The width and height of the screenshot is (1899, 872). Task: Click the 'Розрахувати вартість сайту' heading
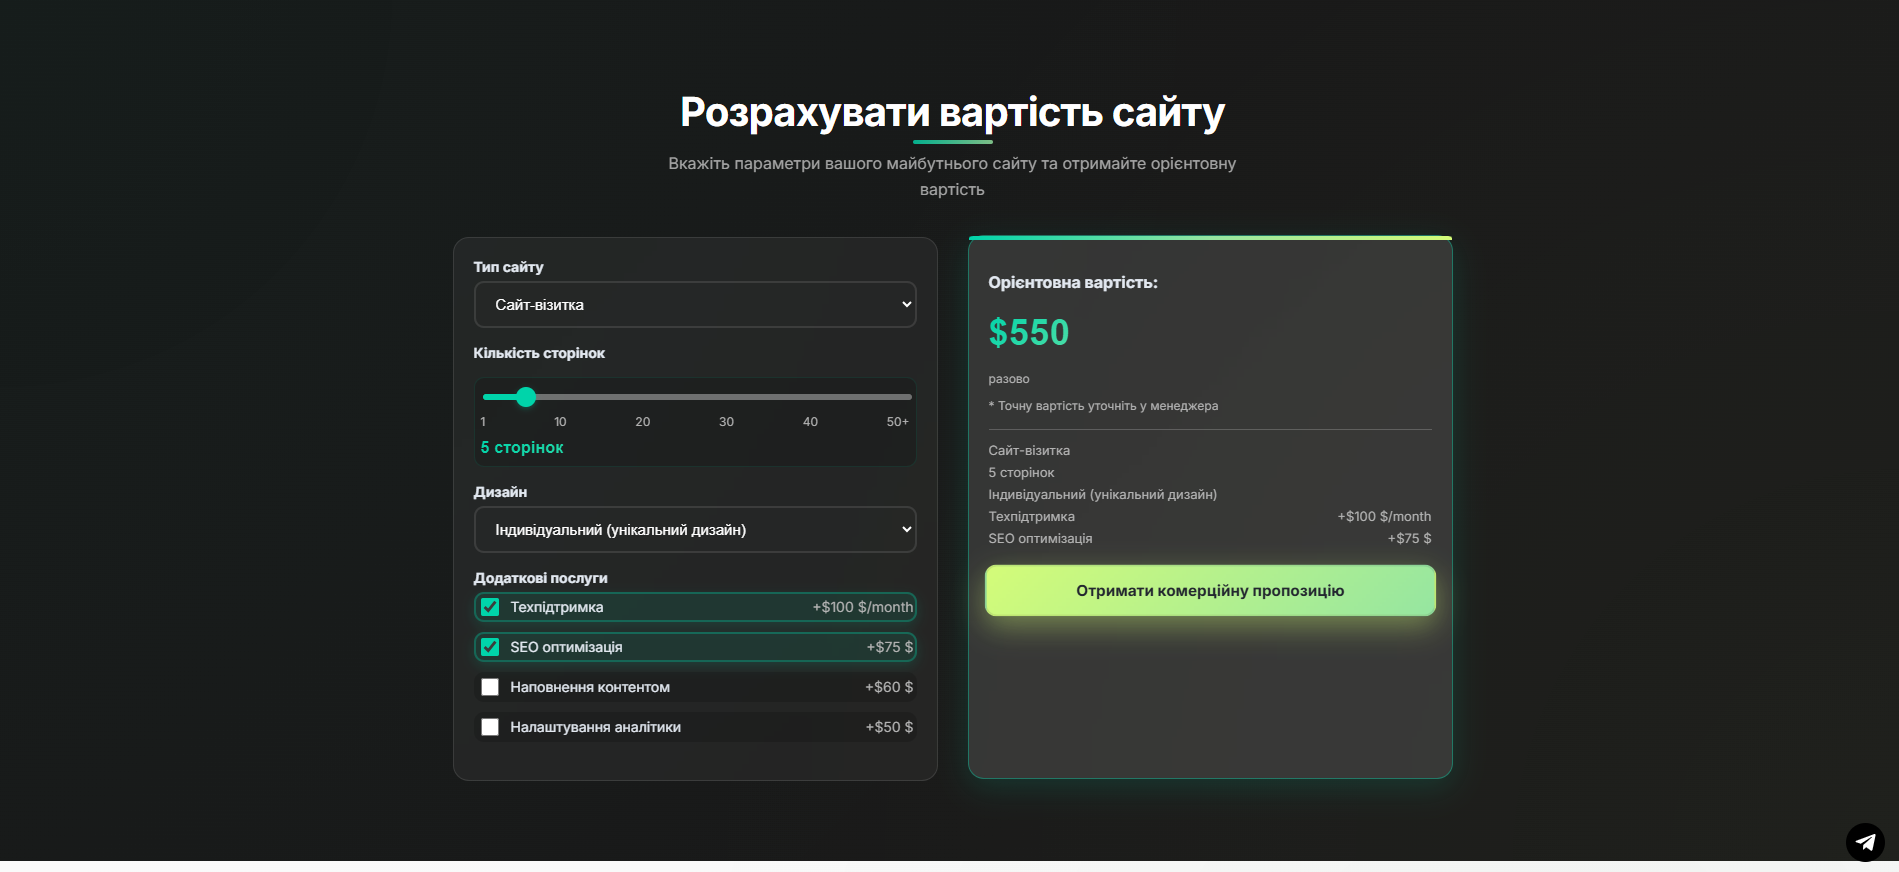coord(952,112)
